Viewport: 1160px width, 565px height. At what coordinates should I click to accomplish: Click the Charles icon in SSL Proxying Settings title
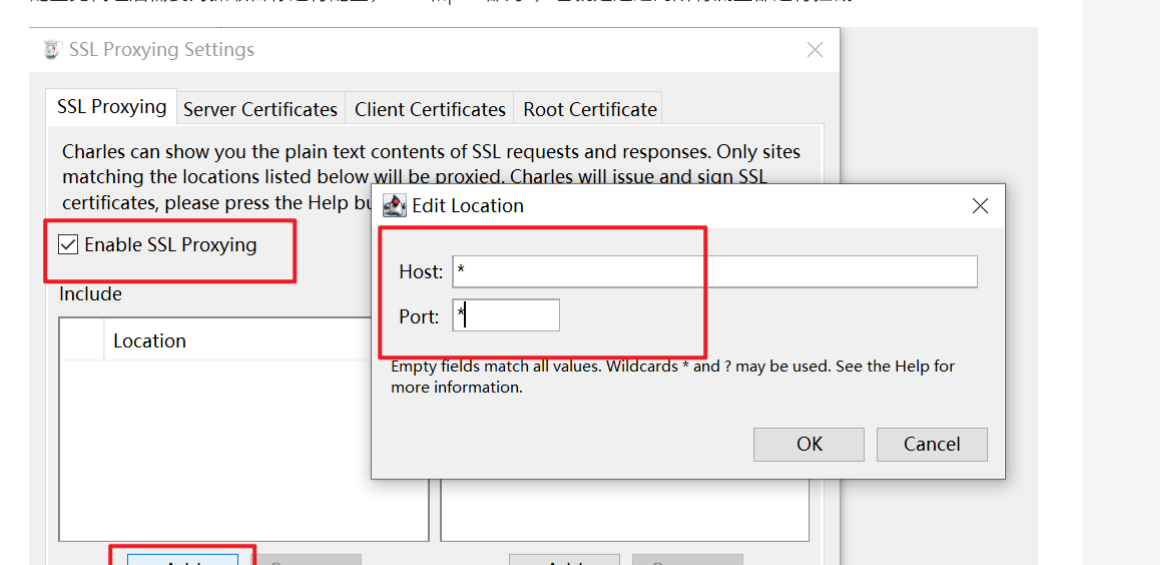[51, 50]
